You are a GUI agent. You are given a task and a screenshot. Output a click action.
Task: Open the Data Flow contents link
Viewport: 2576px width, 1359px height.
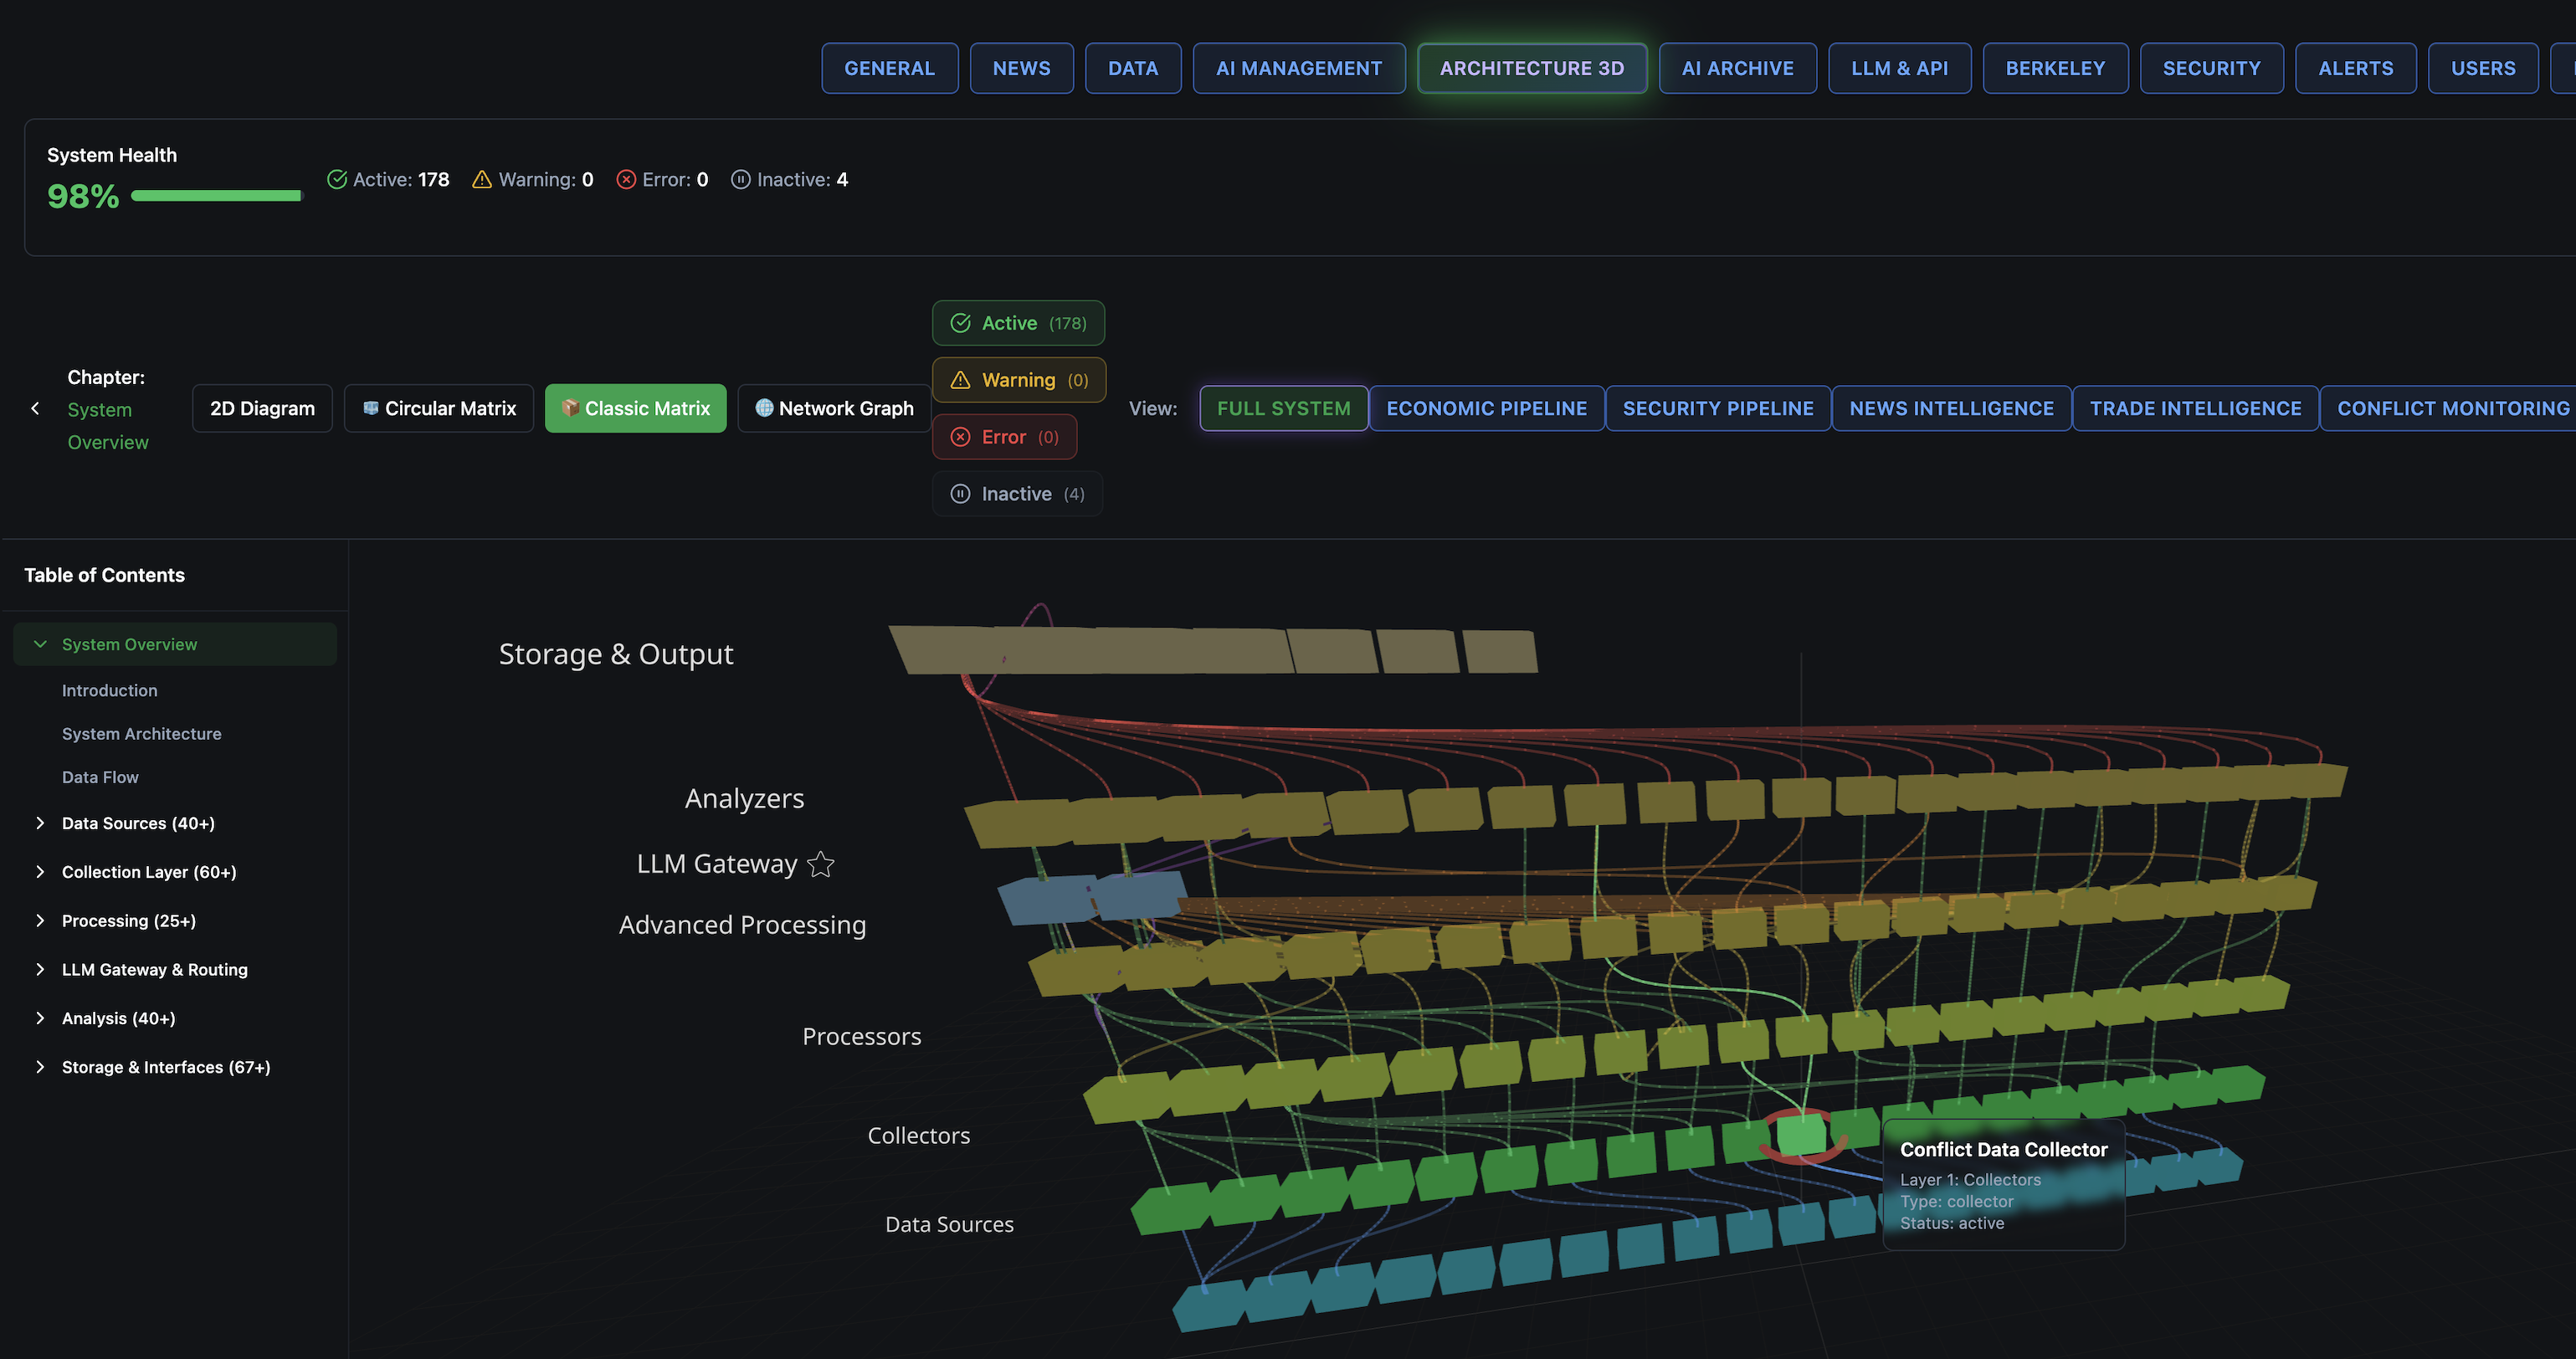click(x=100, y=777)
